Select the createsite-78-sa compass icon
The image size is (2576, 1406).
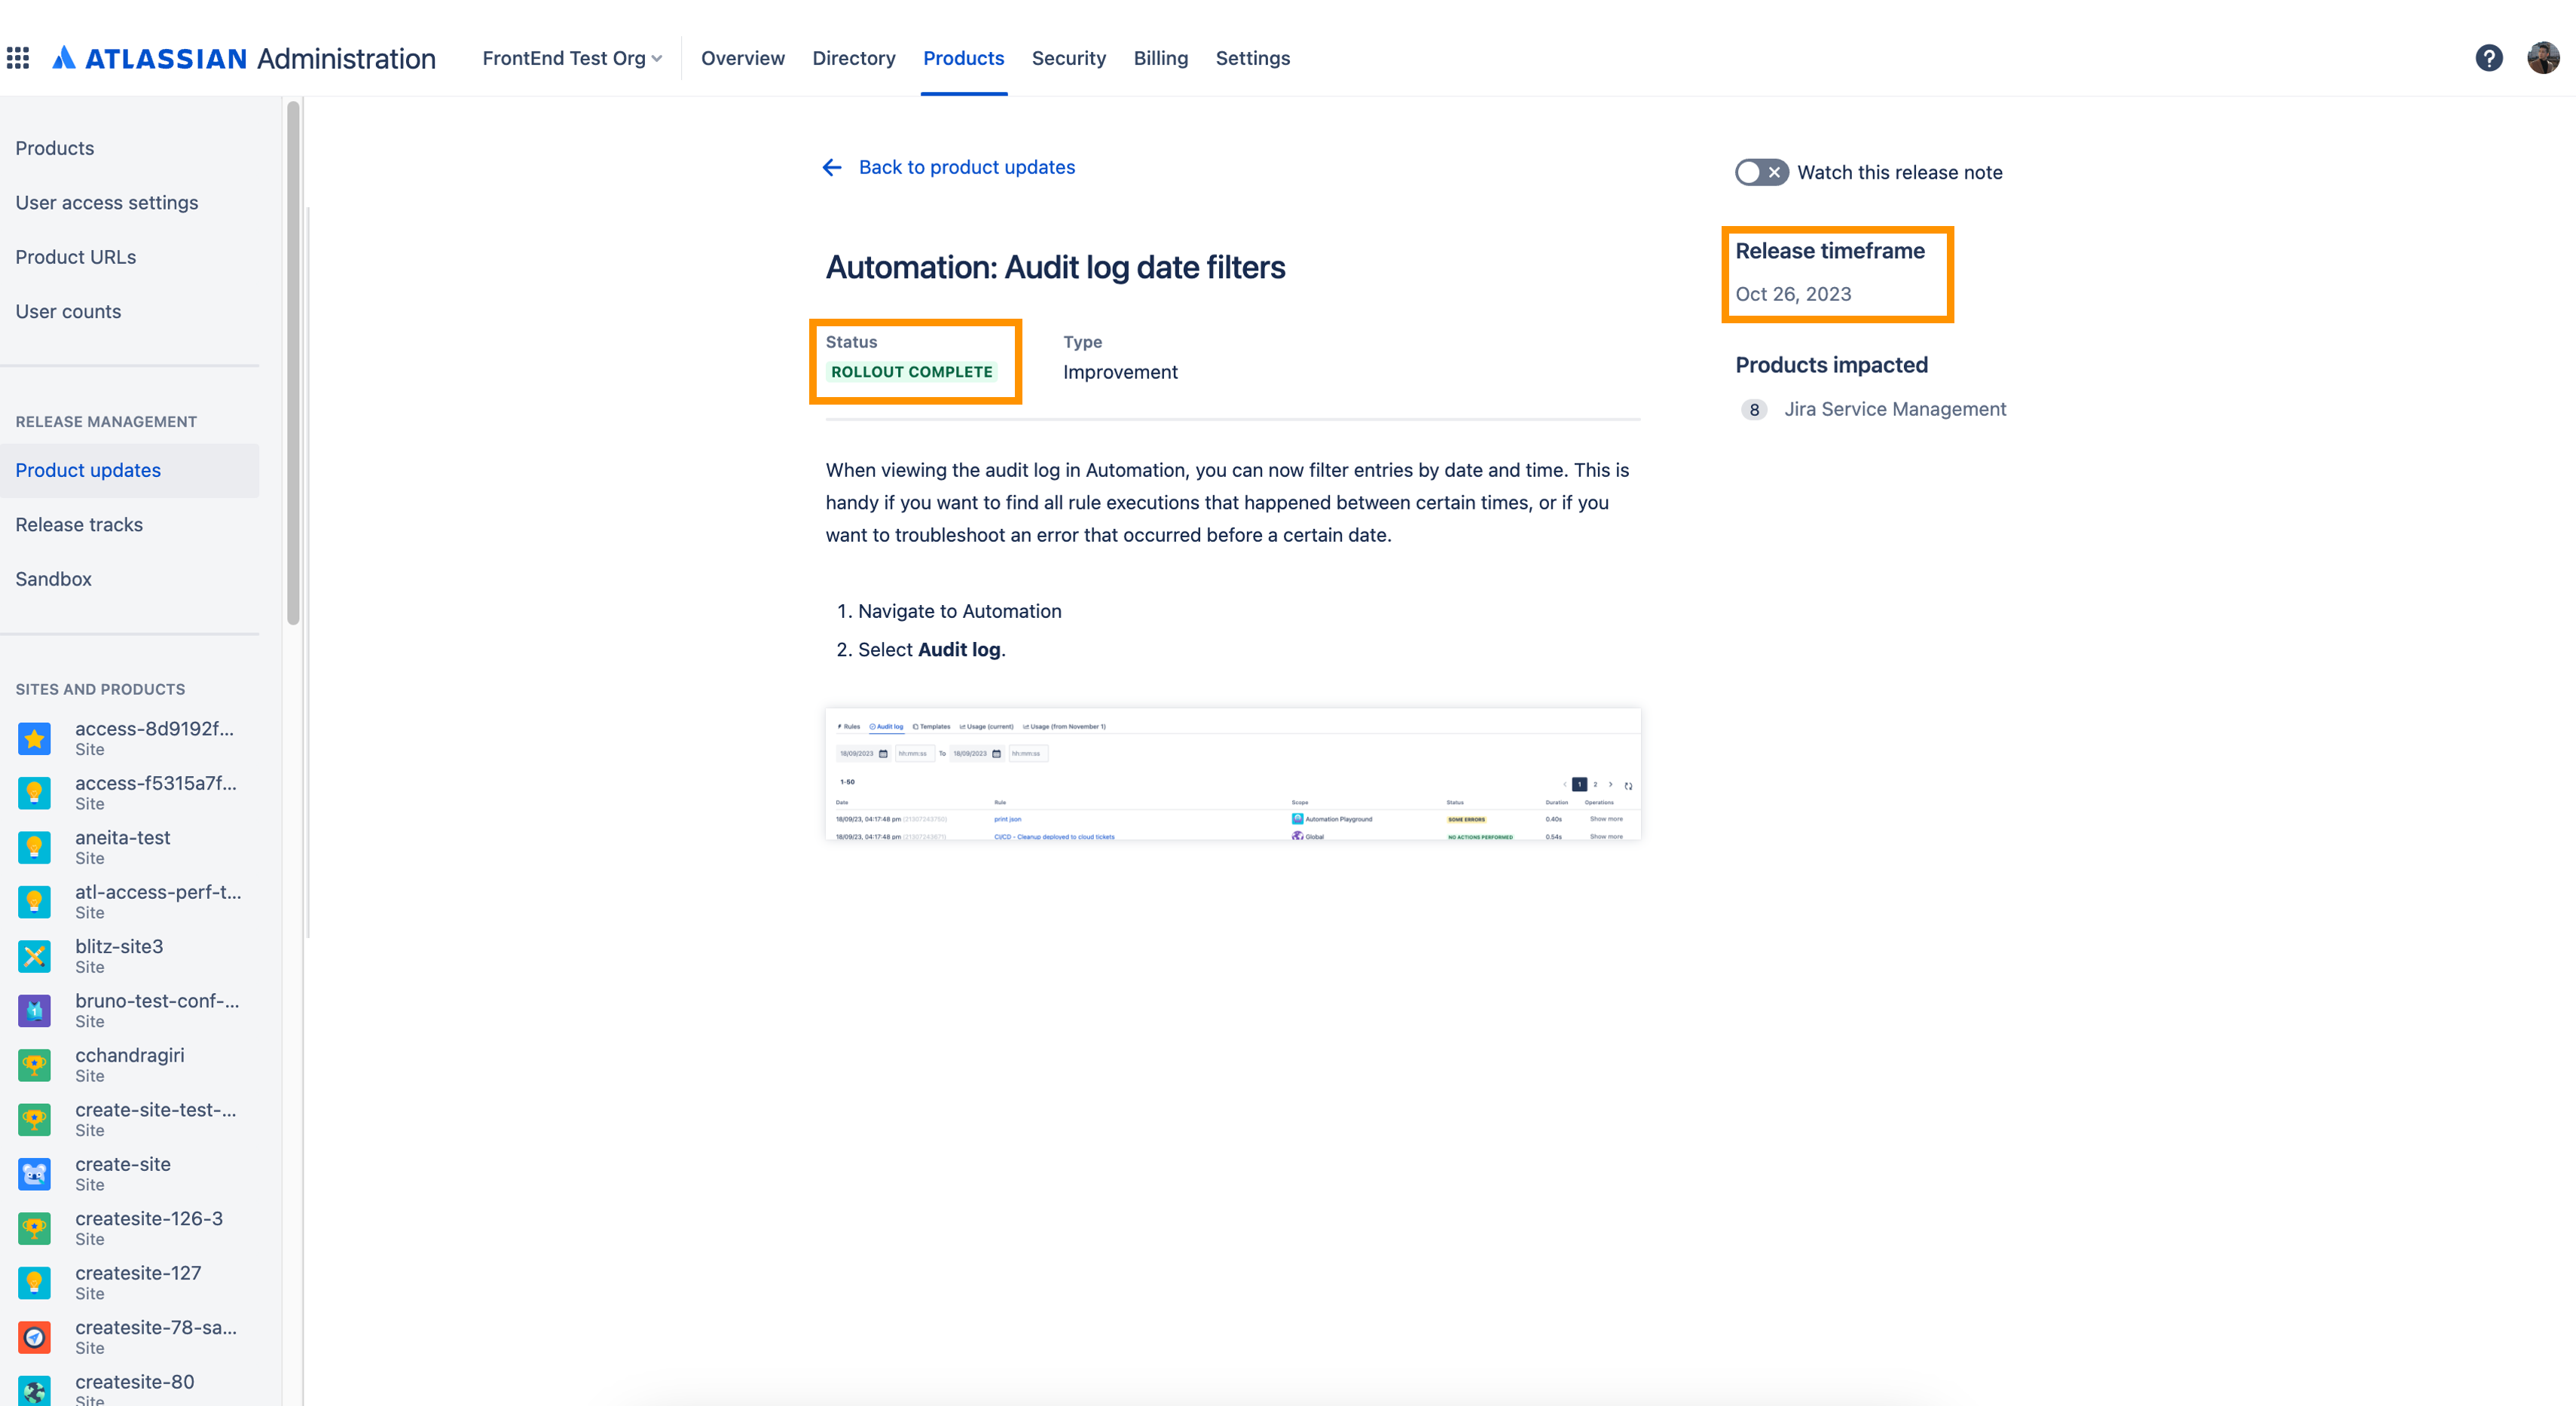(34, 1338)
